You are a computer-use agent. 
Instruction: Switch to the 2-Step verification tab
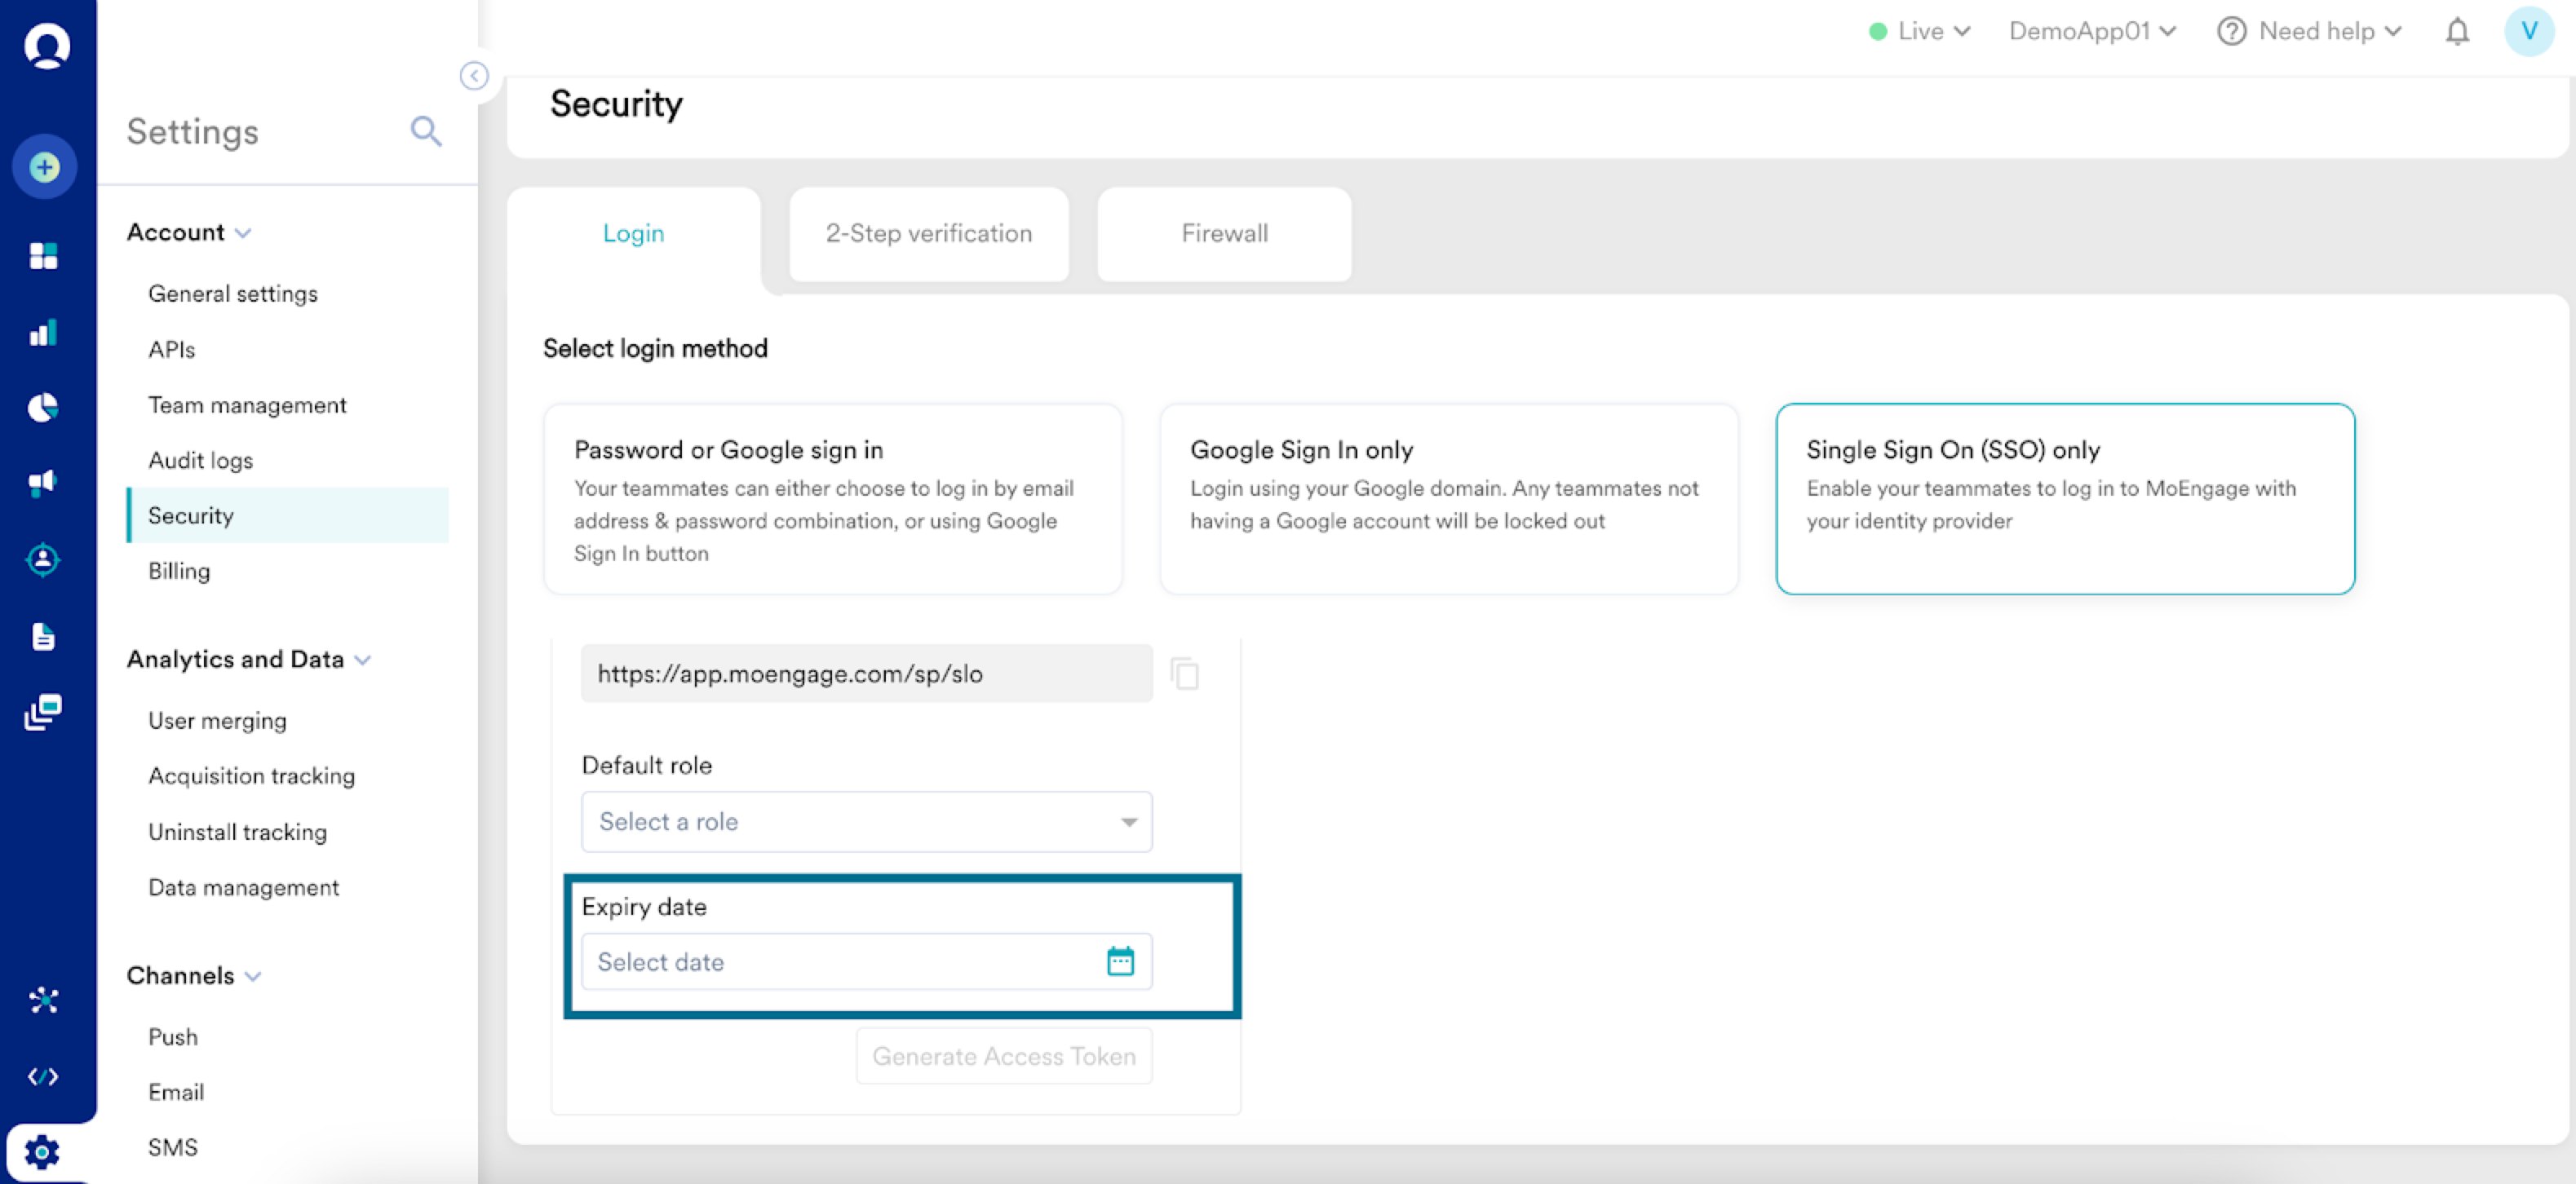tap(928, 233)
